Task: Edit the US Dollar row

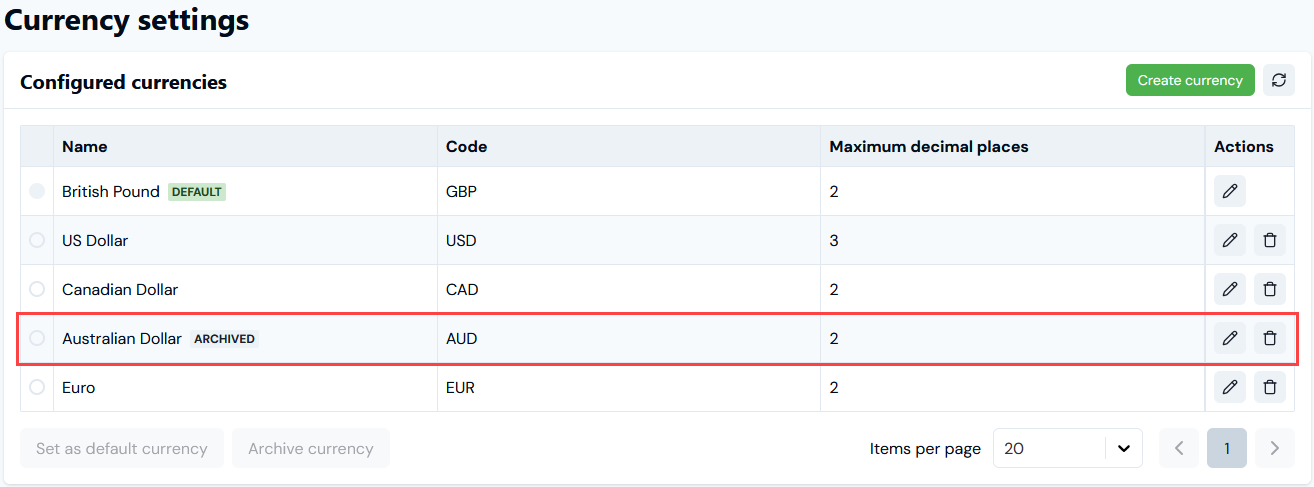Action: [1230, 240]
